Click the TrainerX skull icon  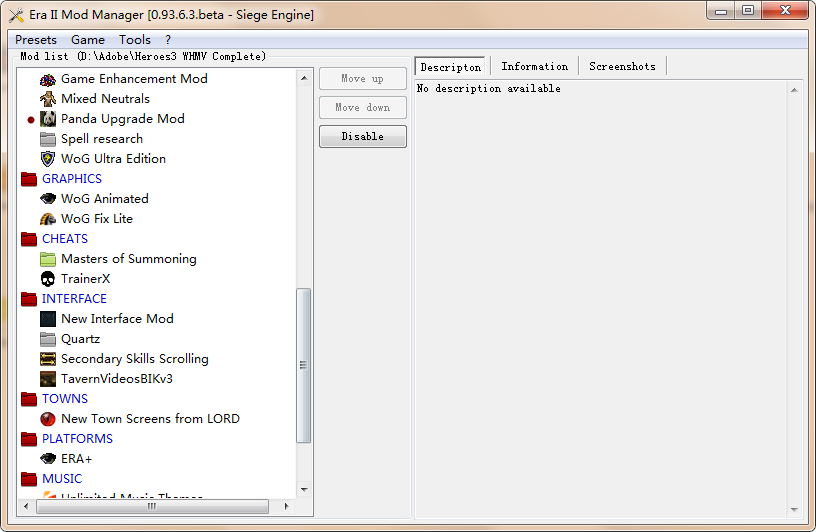(x=48, y=279)
